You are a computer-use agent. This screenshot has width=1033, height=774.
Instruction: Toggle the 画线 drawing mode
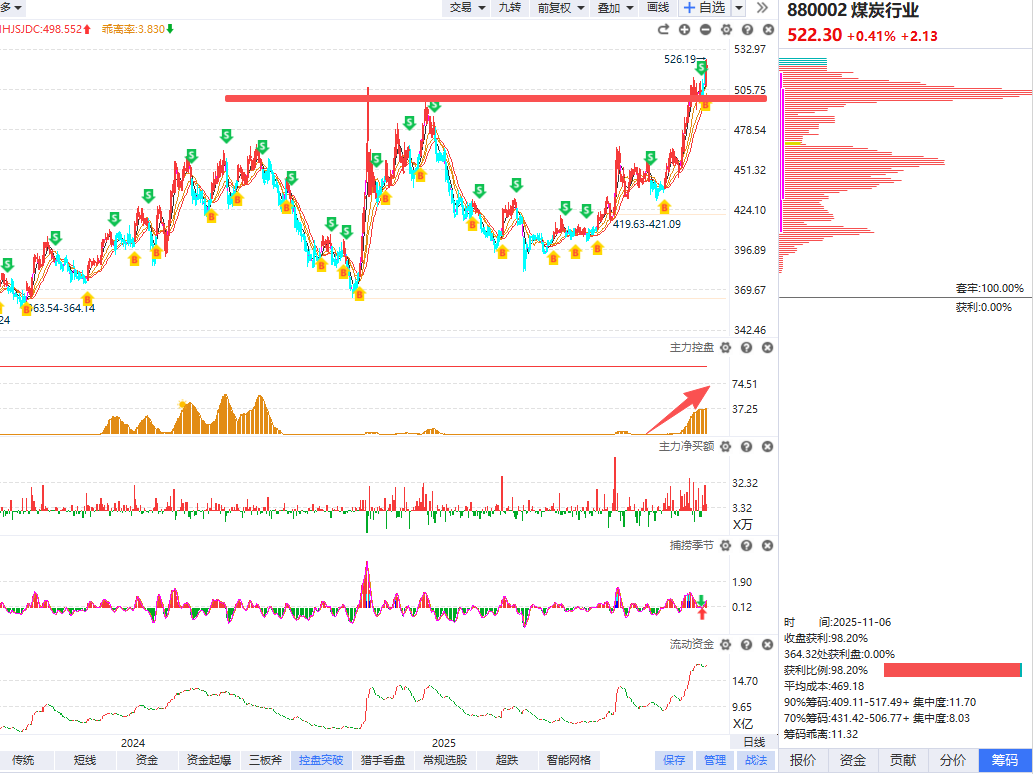coord(658,8)
